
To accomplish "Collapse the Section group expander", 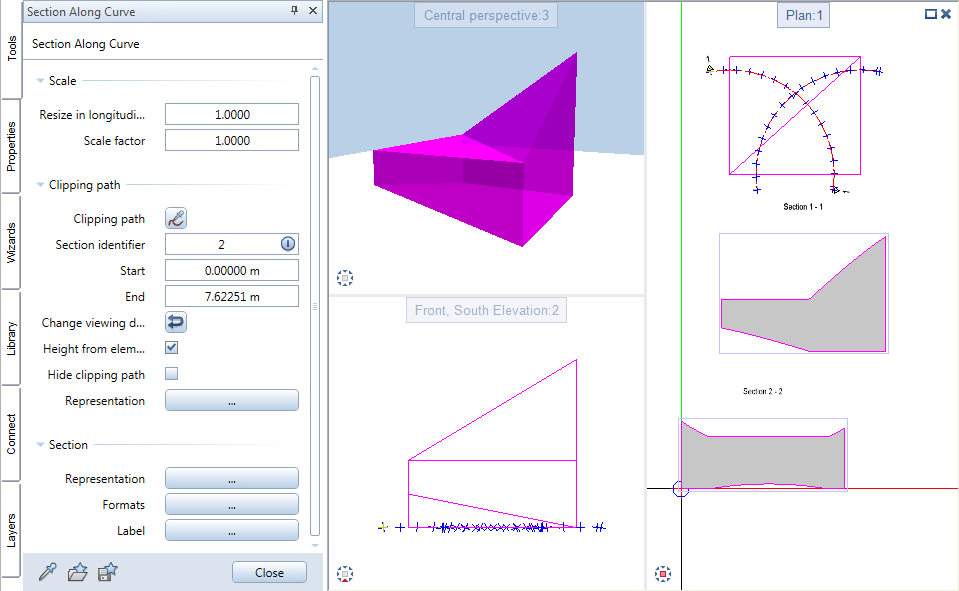I will pyautogui.click(x=40, y=445).
